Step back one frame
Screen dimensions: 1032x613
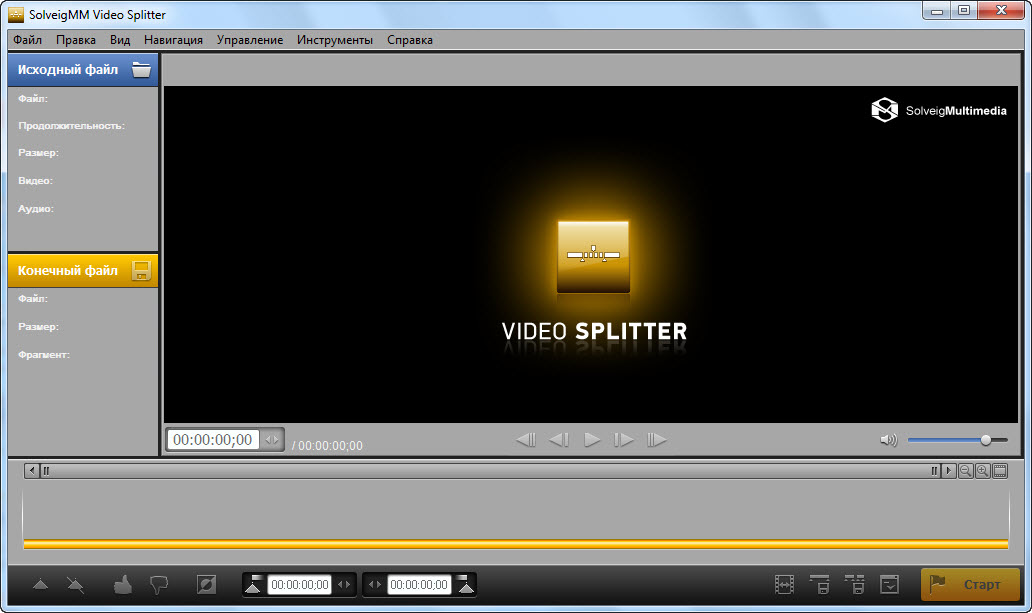tap(559, 439)
